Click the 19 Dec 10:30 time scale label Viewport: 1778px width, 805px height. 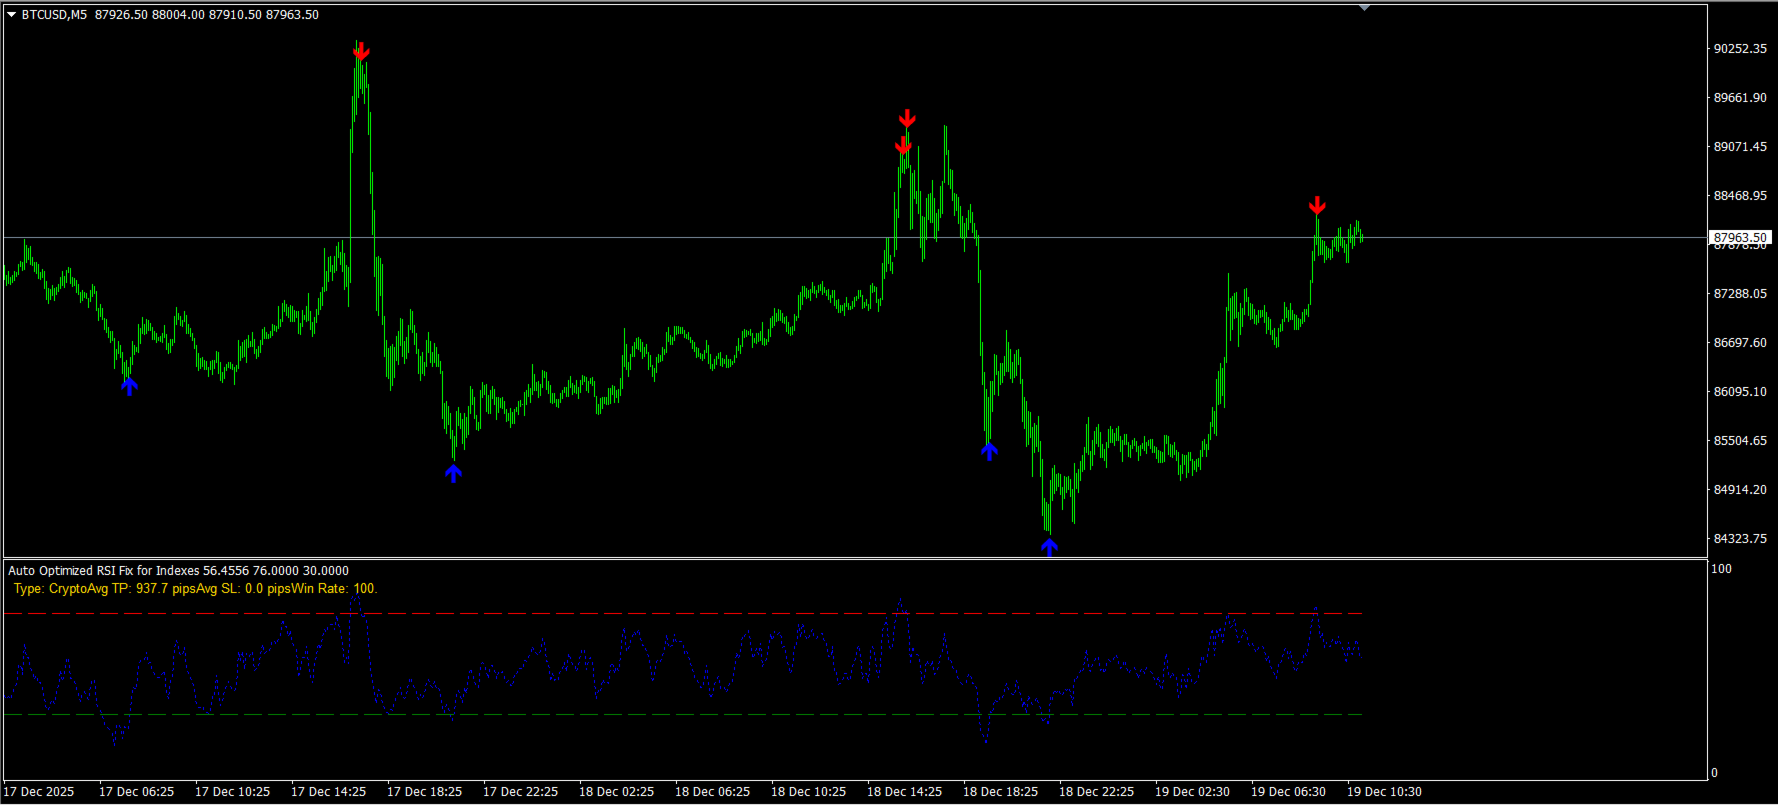click(x=1384, y=792)
